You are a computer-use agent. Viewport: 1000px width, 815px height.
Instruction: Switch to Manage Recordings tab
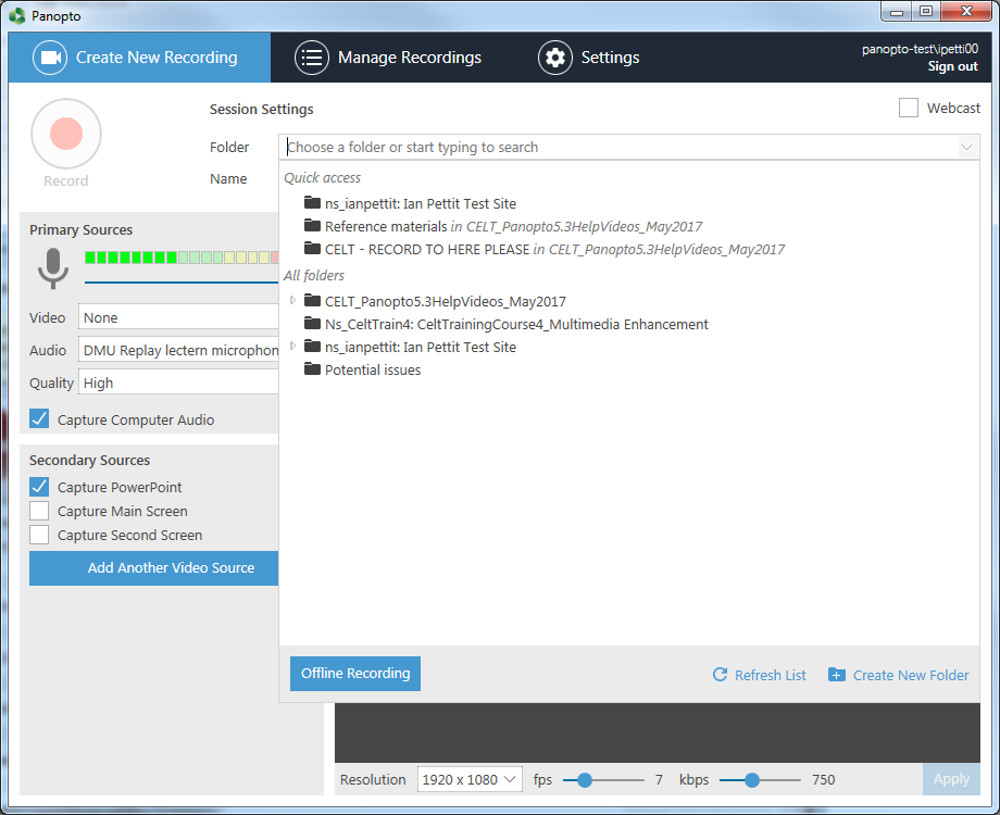point(388,57)
